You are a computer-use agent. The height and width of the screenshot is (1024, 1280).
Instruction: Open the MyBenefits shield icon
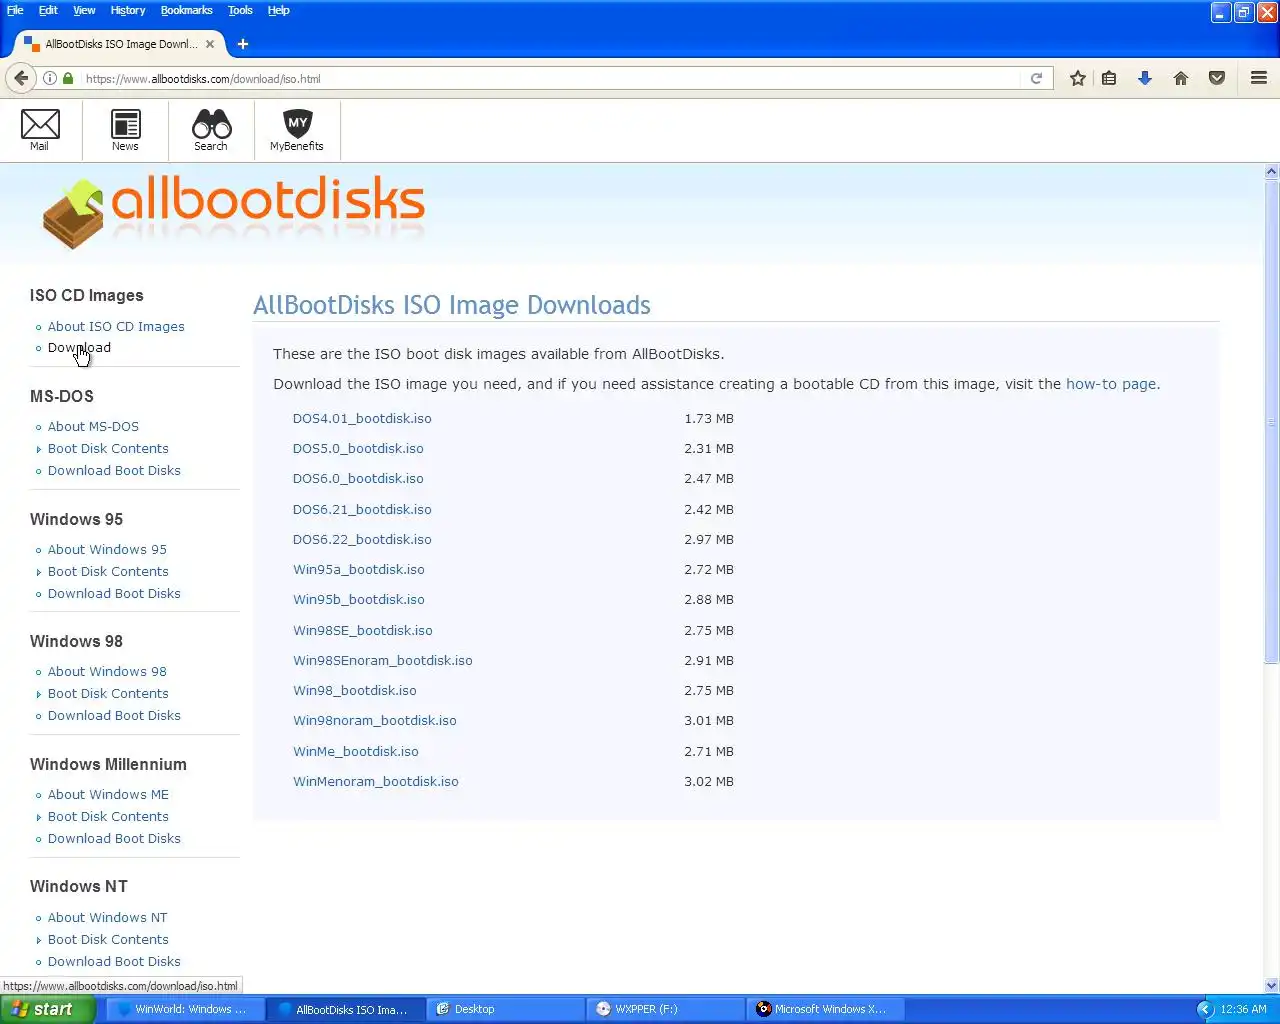(x=297, y=130)
